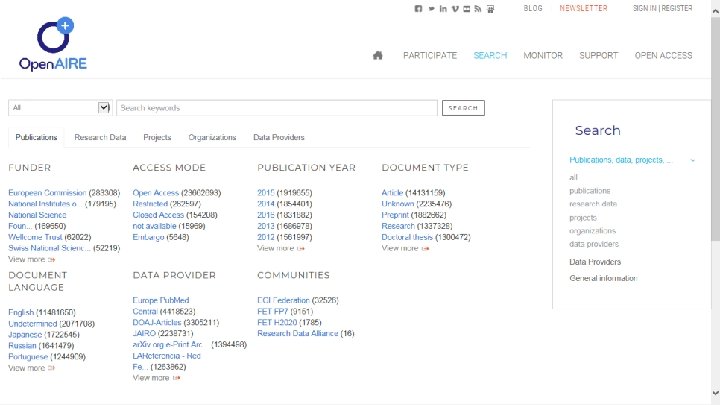Filter by publication year 2013
The height and width of the screenshot is (405, 720).
[x=265, y=226]
